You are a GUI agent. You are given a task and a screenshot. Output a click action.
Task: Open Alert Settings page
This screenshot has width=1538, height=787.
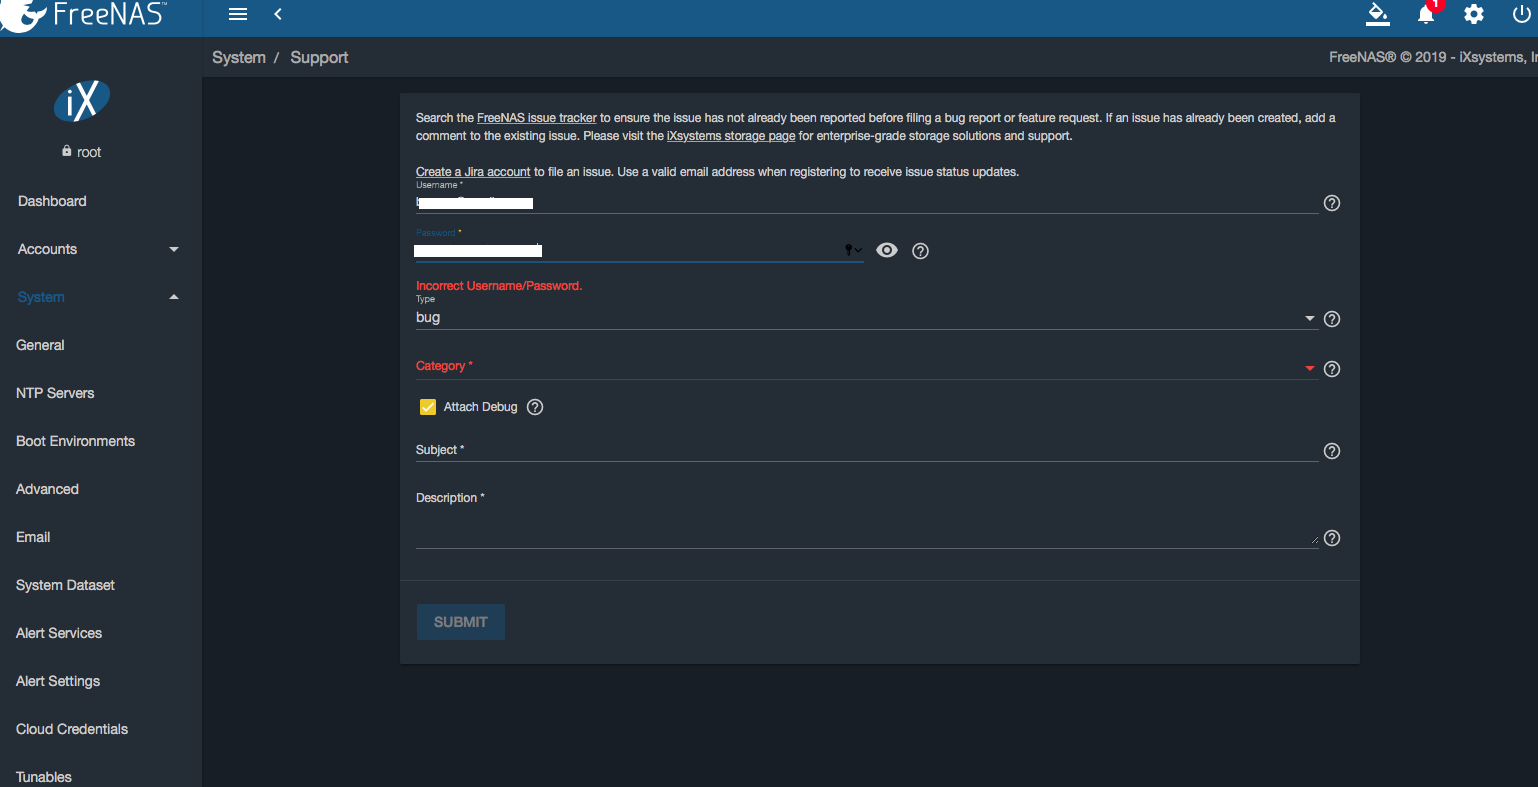58,681
